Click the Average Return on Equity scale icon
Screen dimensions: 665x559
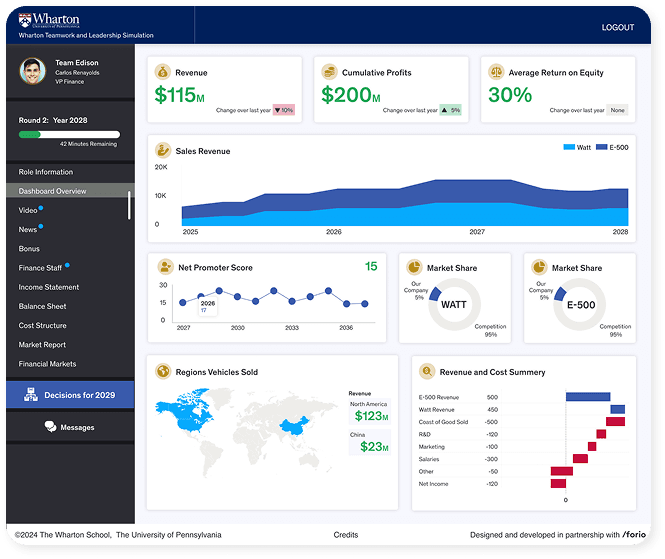494,73
